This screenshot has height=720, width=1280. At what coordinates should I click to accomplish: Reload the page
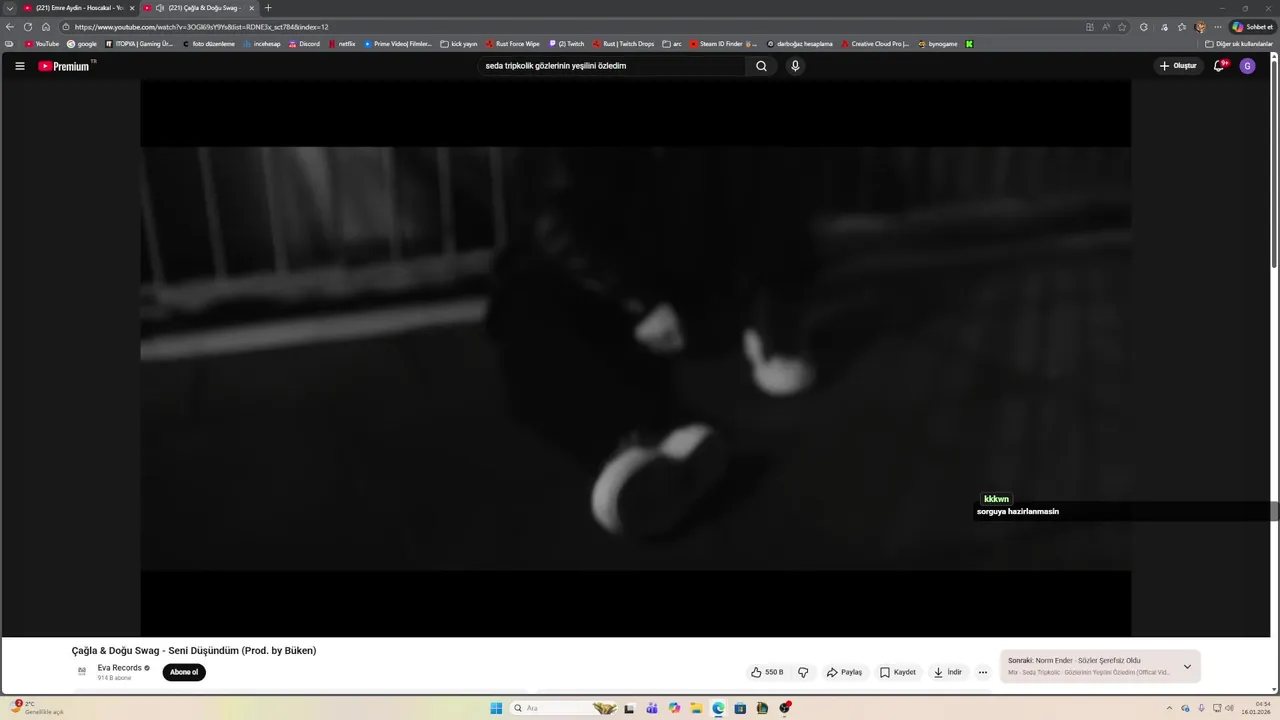pyautogui.click(x=28, y=27)
